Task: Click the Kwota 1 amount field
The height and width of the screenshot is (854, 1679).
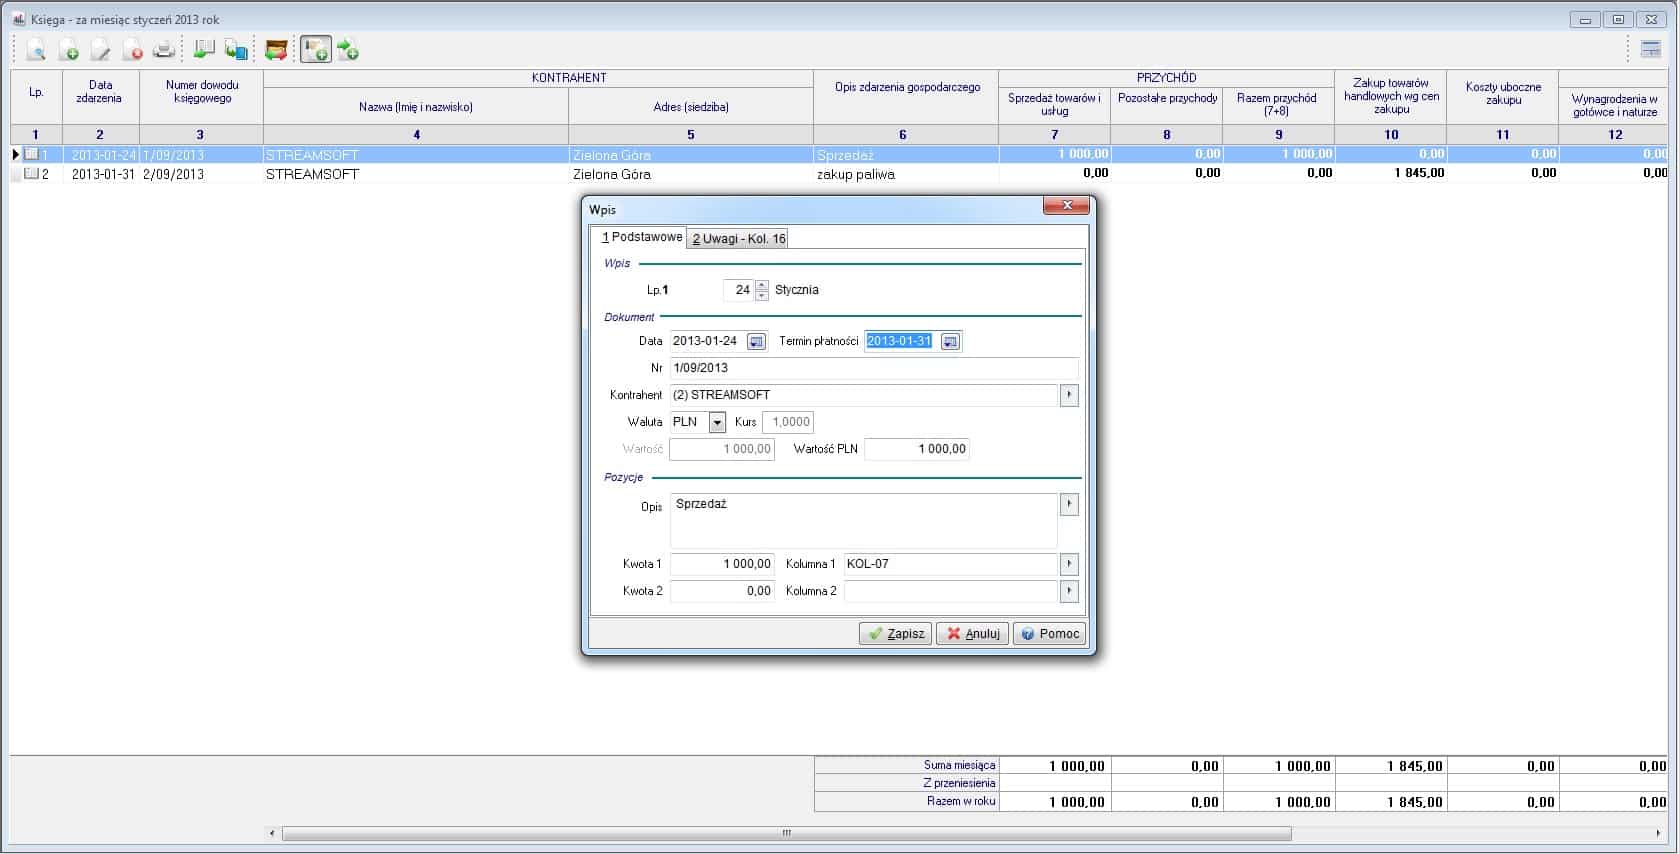Action: point(722,564)
